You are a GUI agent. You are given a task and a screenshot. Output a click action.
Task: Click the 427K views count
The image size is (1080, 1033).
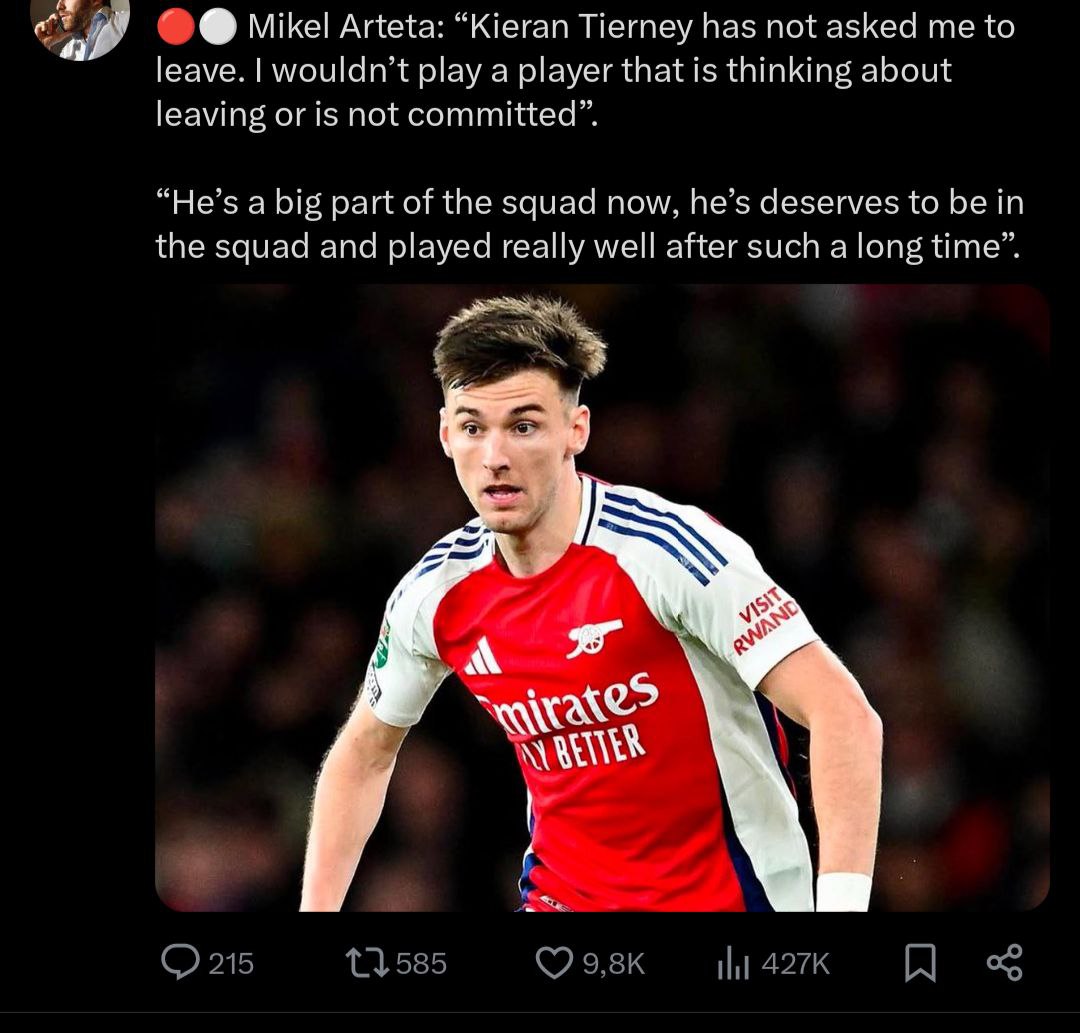click(x=795, y=963)
